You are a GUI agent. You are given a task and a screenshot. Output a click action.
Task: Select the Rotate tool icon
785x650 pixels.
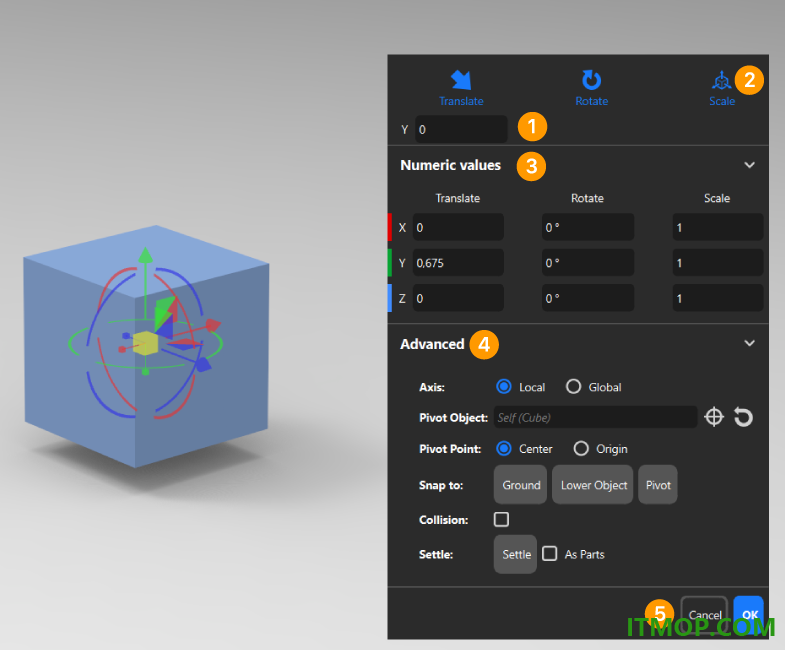tap(591, 80)
